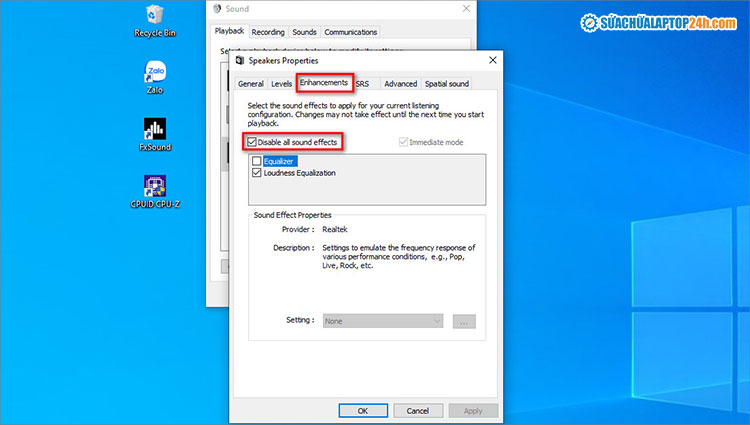Switch to the Levels tab

[281, 84]
